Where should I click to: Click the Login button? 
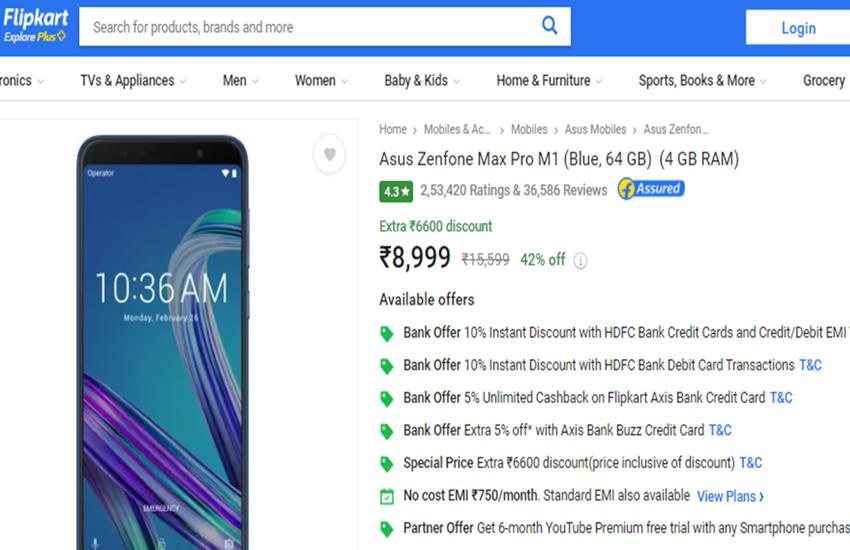tap(797, 28)
